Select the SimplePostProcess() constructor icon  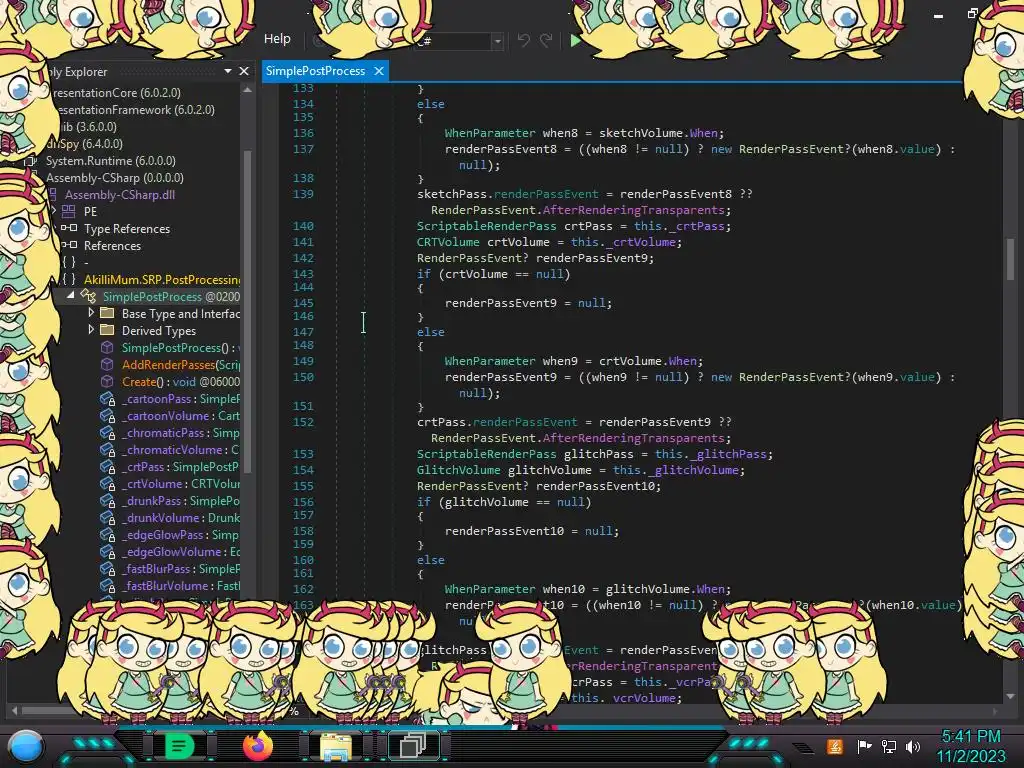107,347
